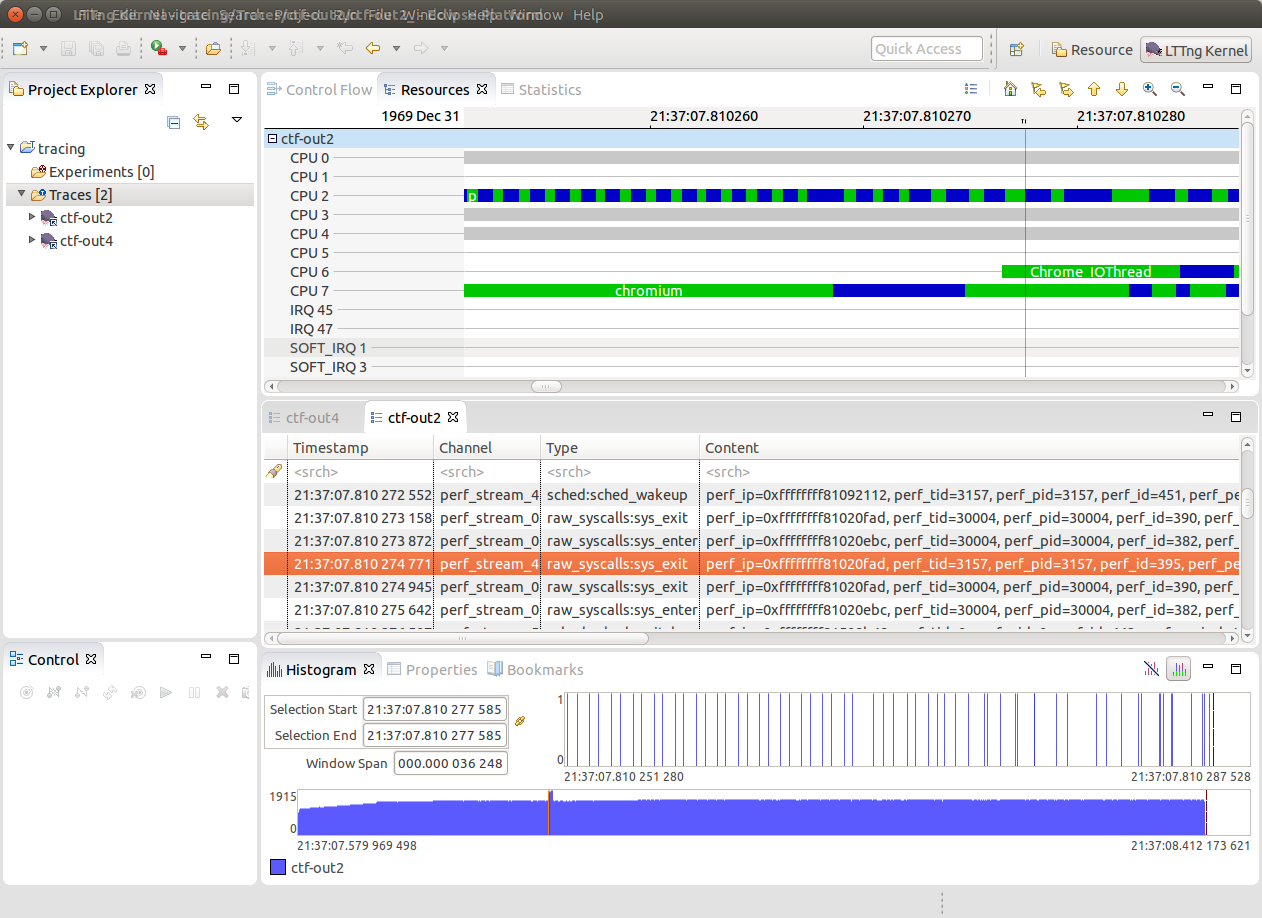1262x918 pixels.
Task: Switch to the Resource perspective
Action: point(1092,50)
